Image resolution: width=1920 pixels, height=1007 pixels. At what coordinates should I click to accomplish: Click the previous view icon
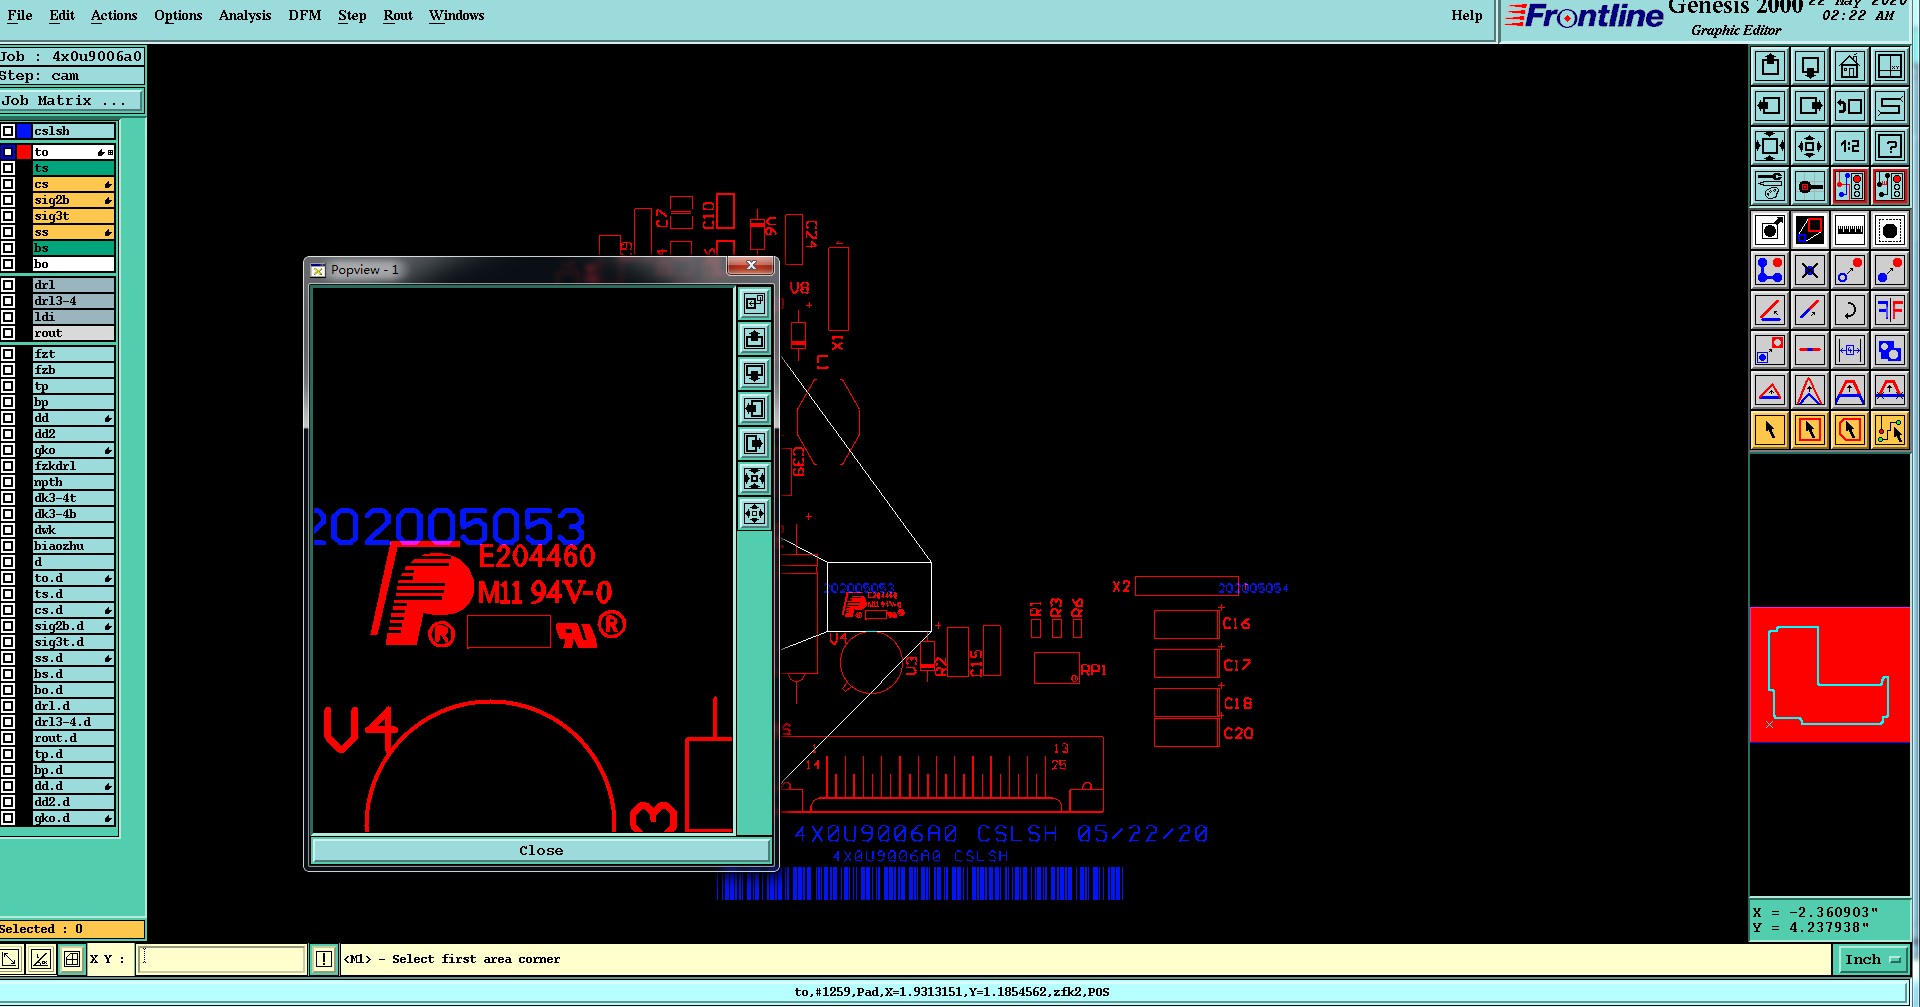click(1850, 106)
